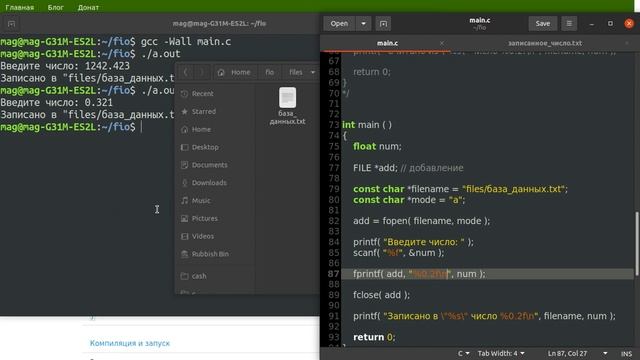Click Донат in browser top menu
Viewport: 640px width, 360px height.
click(x=88, y=7)
